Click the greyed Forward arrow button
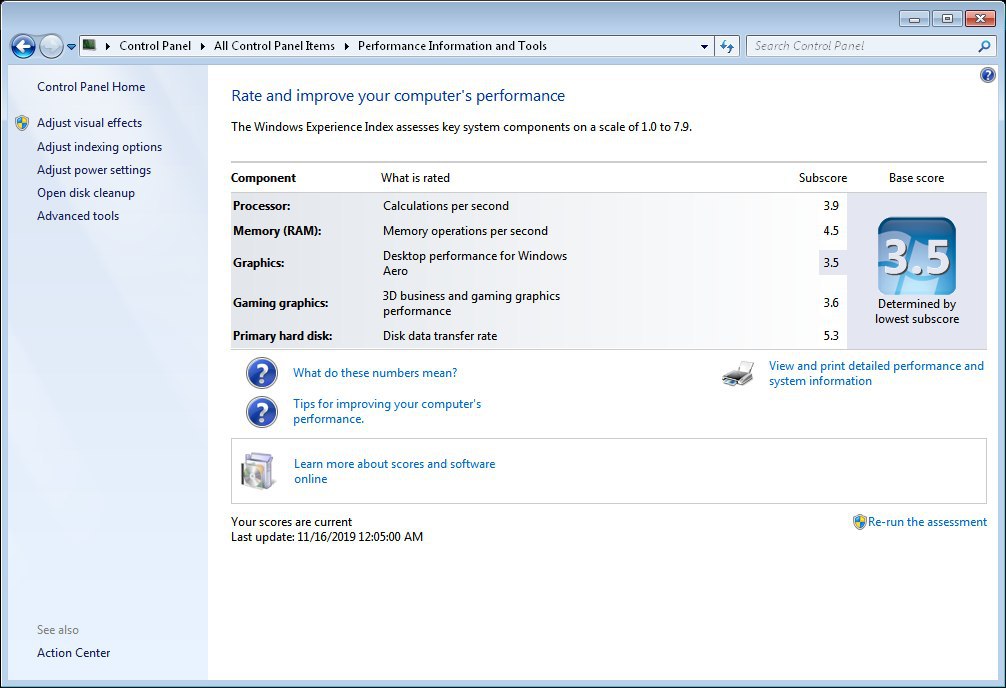Image resolution: width=1006 pixels, height=688 pixels. [51, 46]
